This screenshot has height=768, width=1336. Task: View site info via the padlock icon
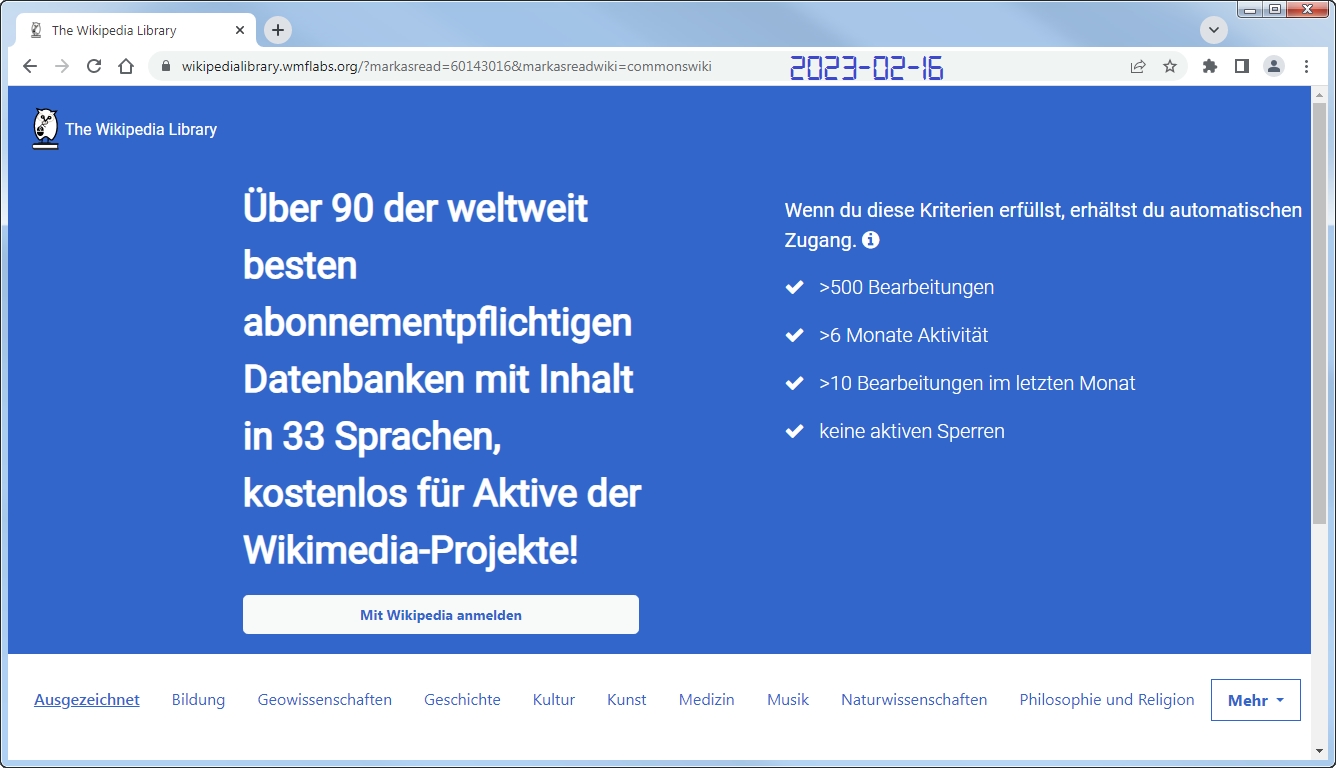166,66
